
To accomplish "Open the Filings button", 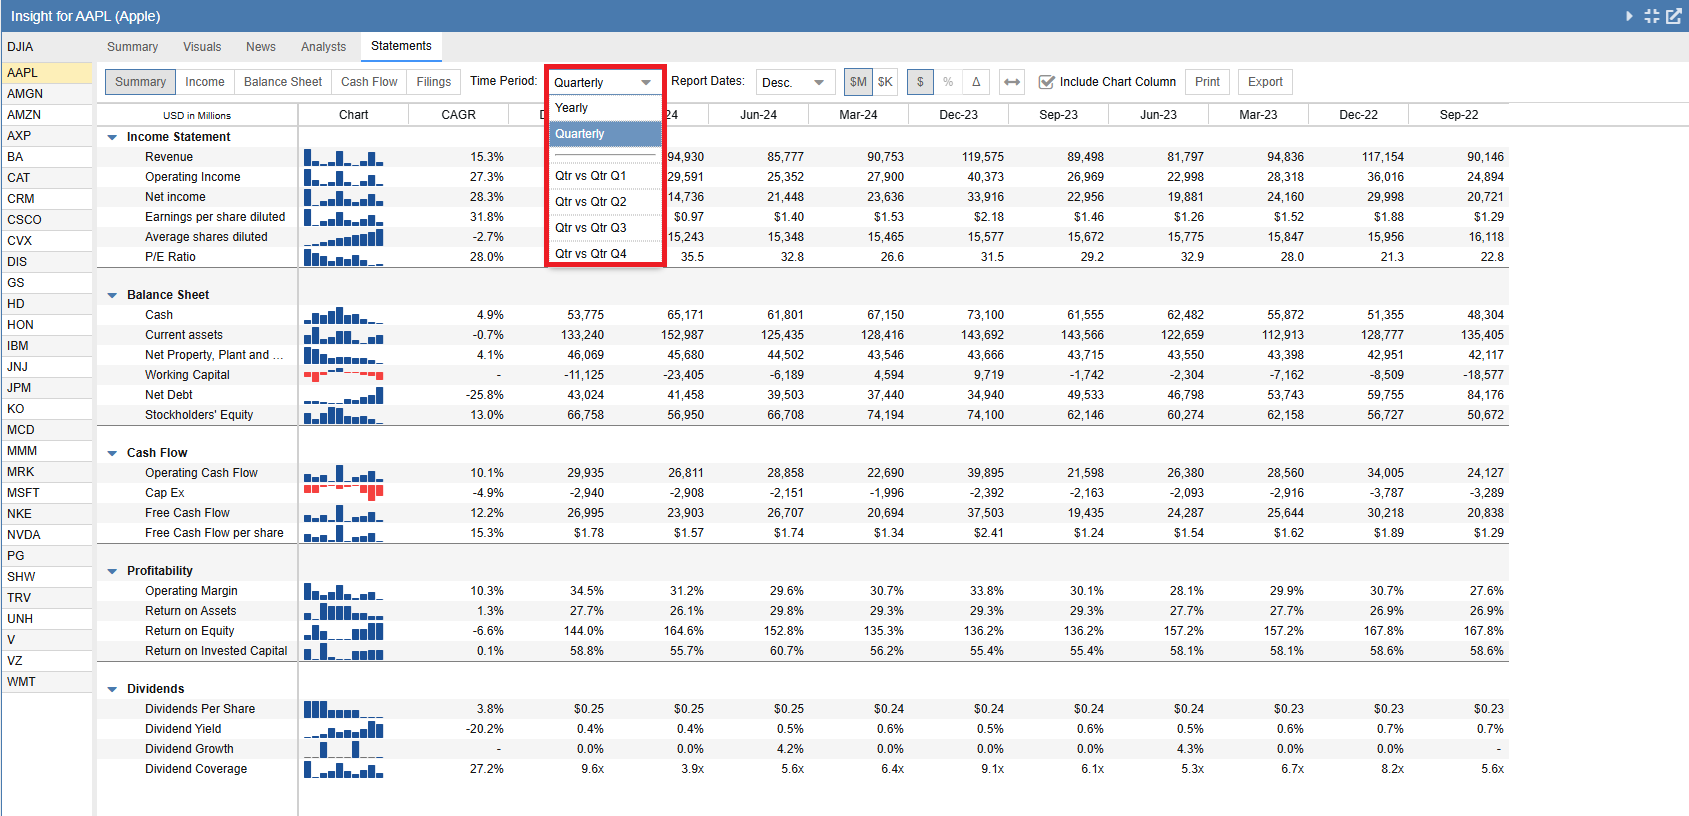I will coord(433,82).
